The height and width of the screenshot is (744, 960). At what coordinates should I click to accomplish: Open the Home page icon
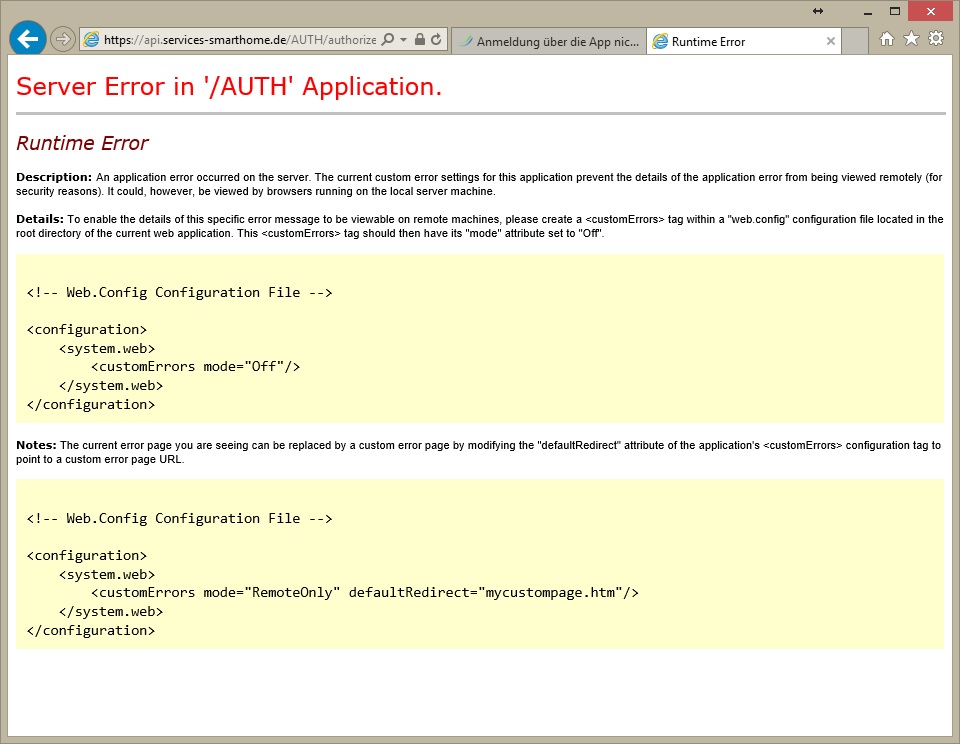click(x=887, y=39)
